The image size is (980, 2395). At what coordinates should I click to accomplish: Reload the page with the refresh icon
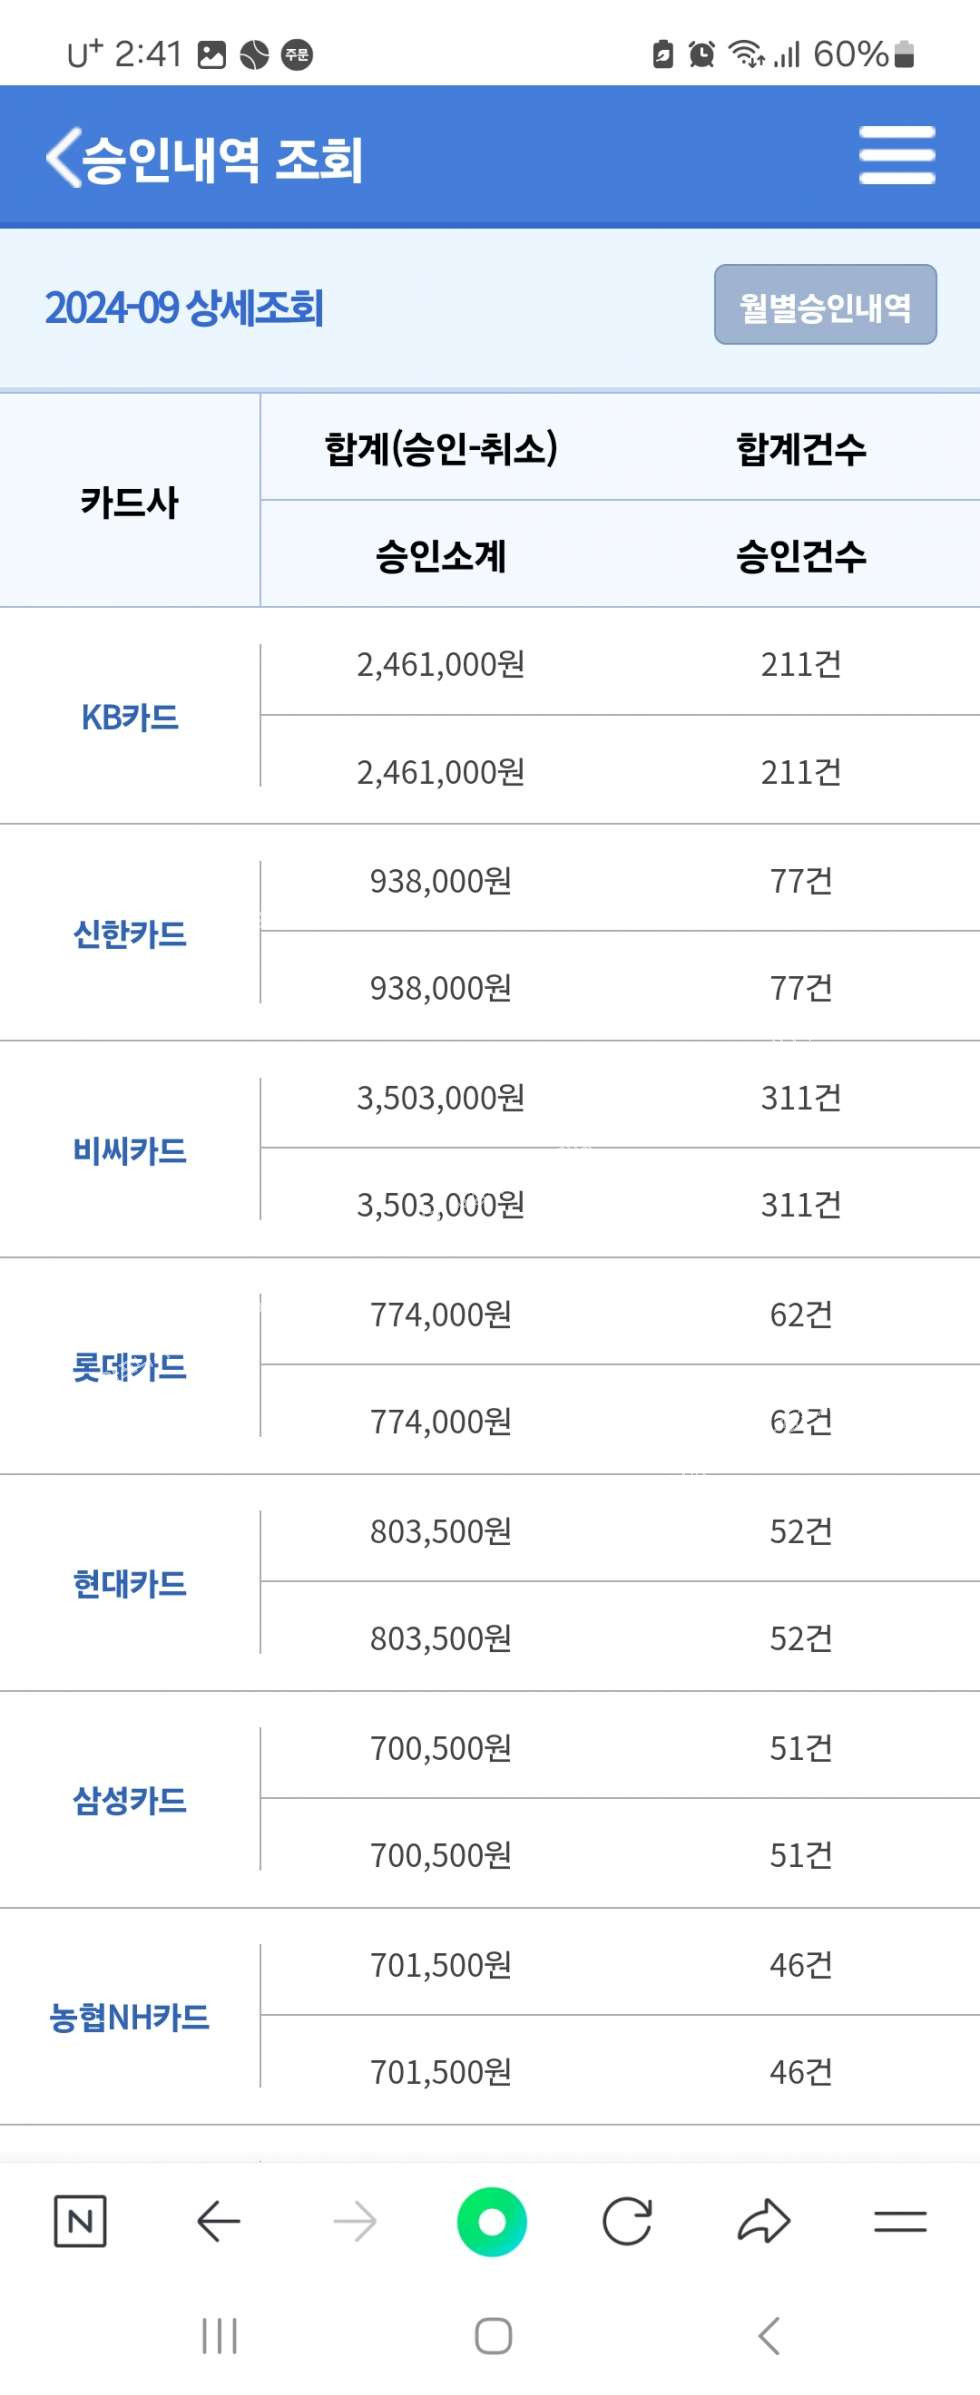627,2221
